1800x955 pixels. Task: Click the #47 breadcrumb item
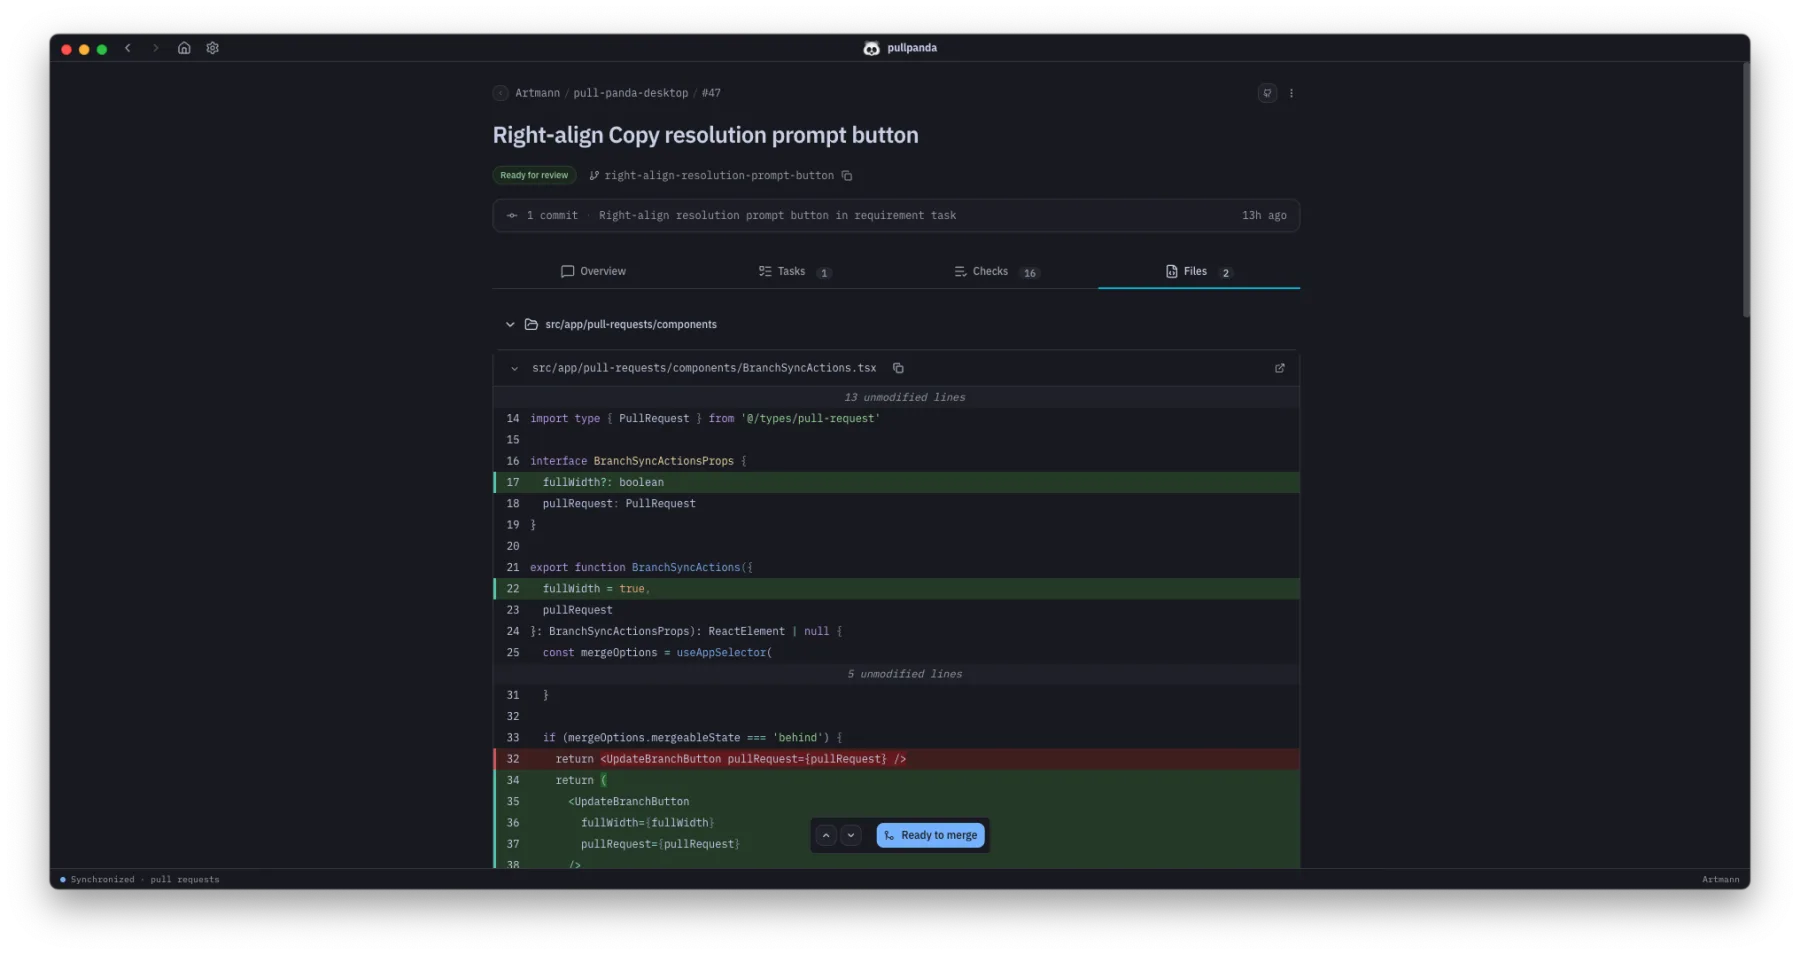(711, 93)
